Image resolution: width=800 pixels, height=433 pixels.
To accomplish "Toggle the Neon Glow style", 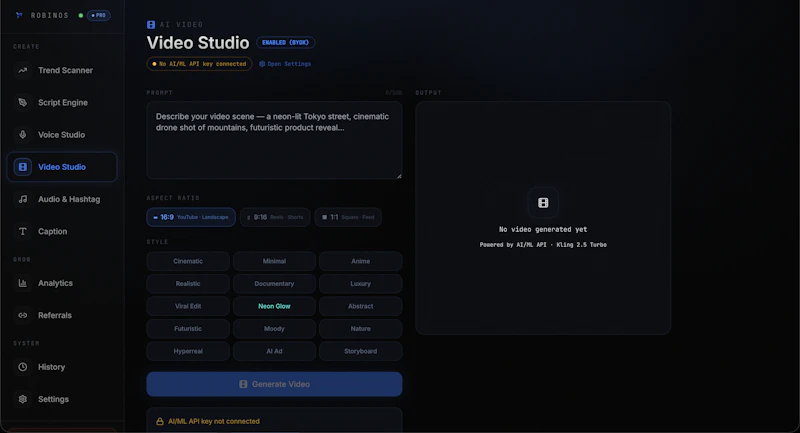I will 274,306.
